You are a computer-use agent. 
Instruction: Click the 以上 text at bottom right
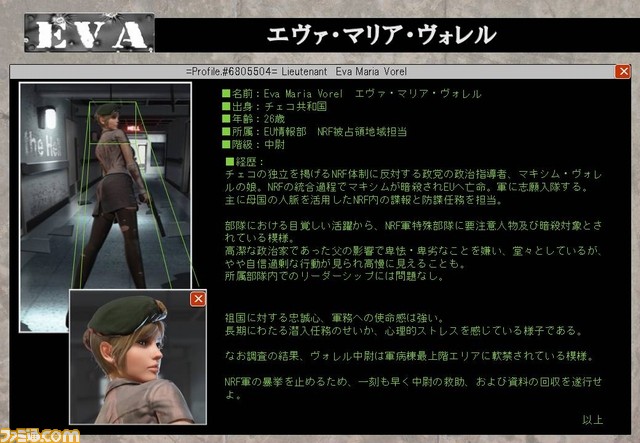(x=592, y=420)
